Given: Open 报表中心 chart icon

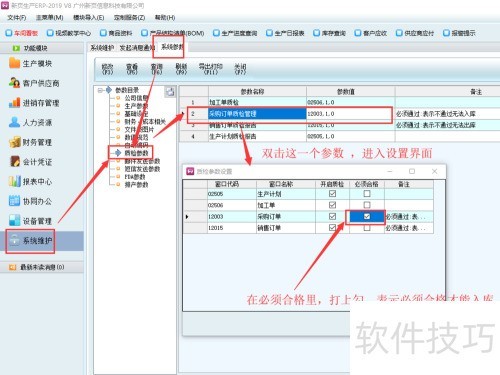Looking at the screenshot, I should click(x=15, y=181).
